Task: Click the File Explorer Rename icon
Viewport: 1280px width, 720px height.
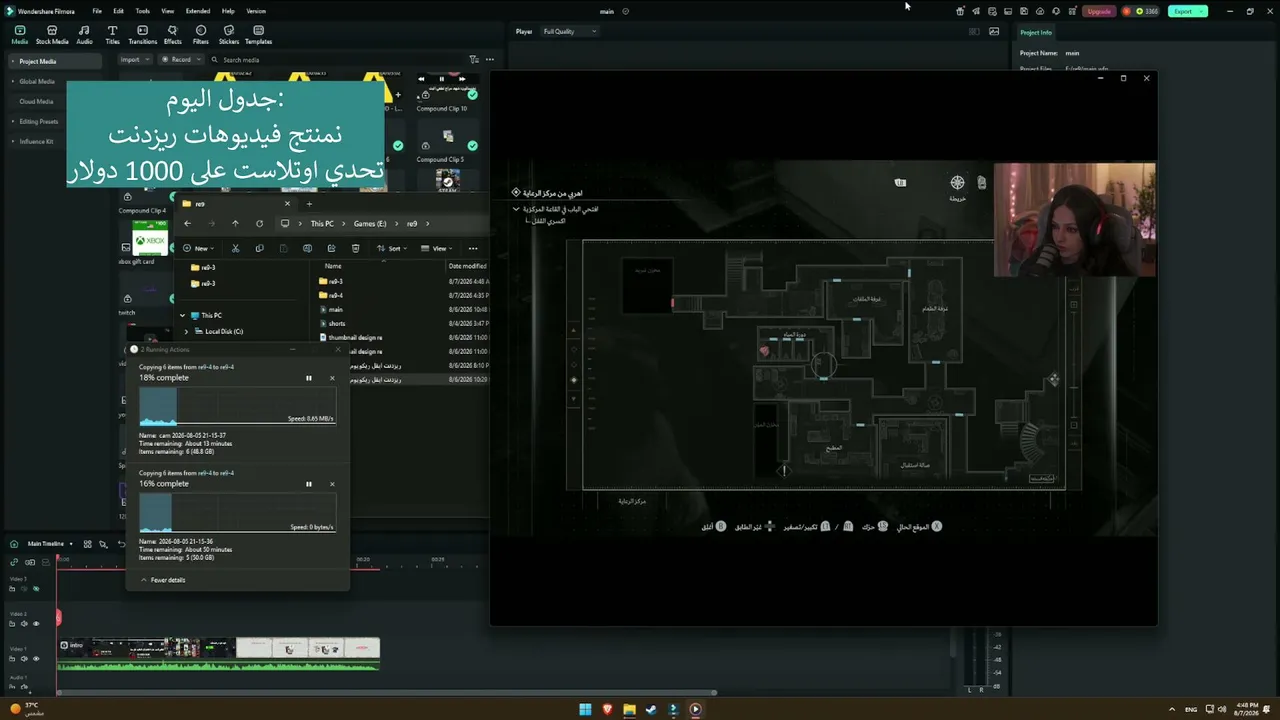Action: point(307,248)
